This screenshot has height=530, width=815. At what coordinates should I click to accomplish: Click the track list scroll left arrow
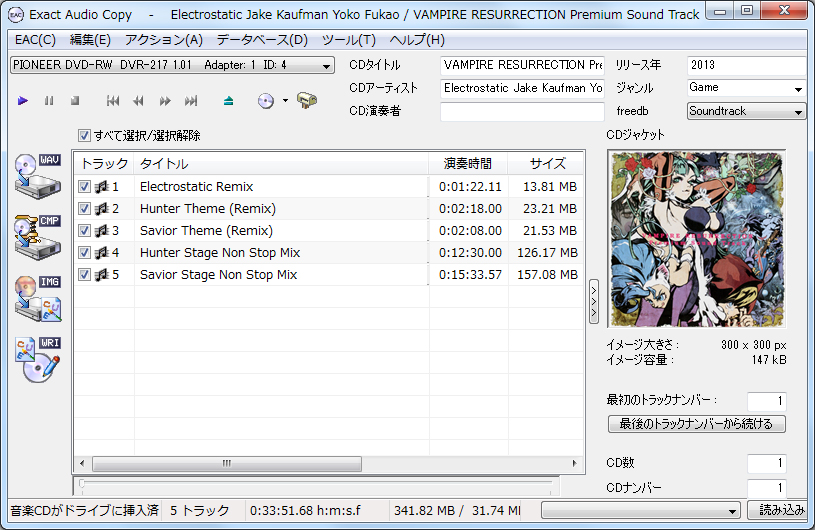82,463
